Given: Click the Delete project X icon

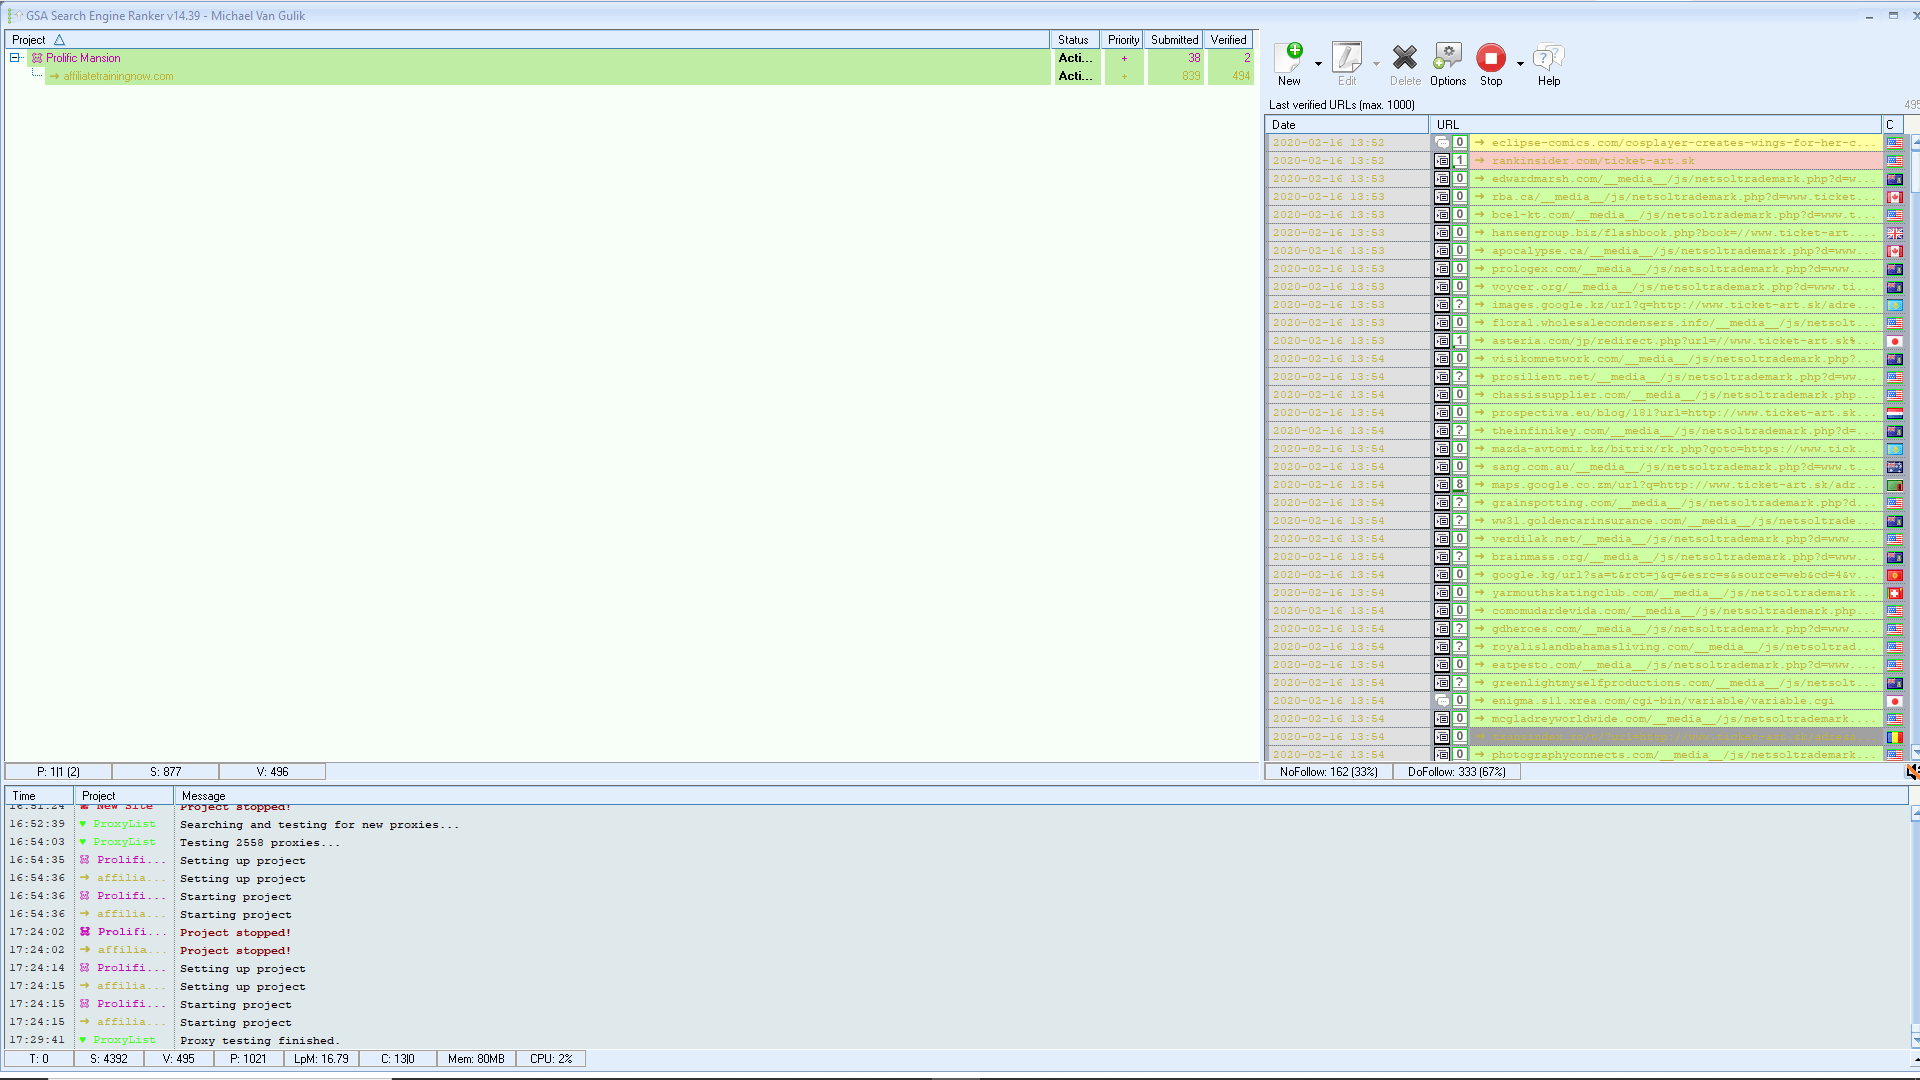Looking at the screenshot, I should point(1405,57).
